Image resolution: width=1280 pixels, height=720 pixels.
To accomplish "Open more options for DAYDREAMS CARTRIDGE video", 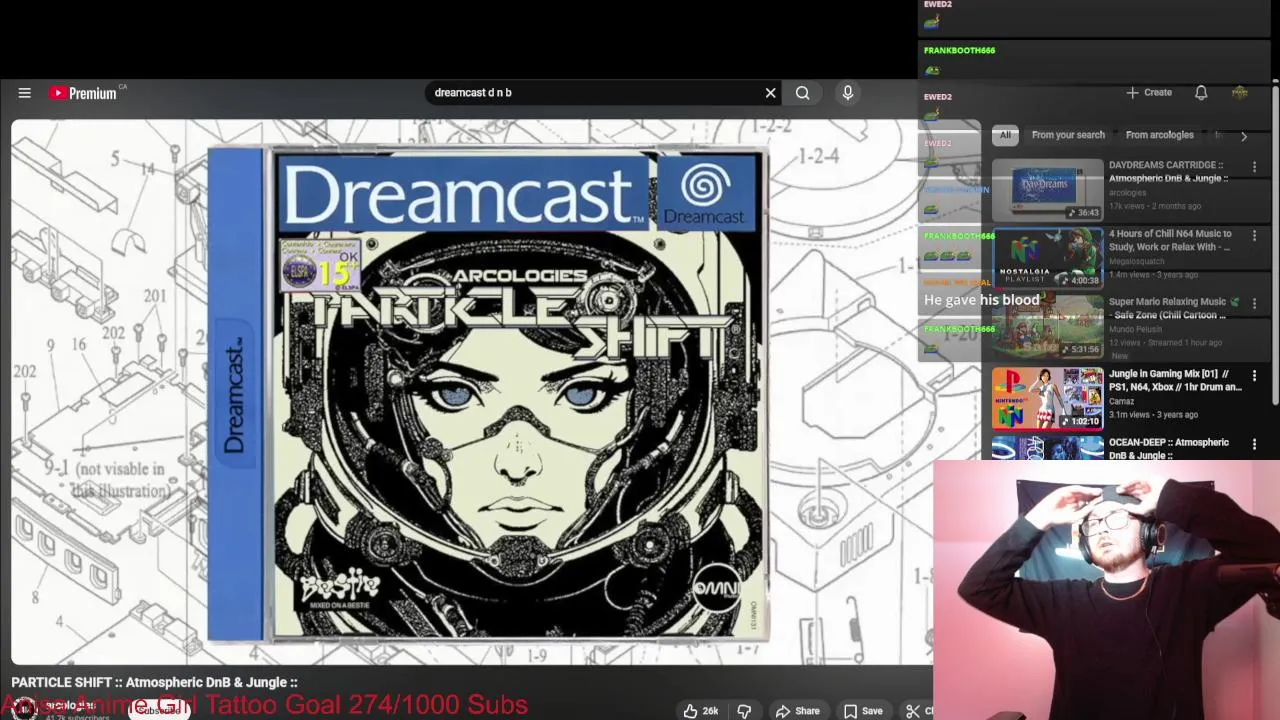I will click(1254, 167).
